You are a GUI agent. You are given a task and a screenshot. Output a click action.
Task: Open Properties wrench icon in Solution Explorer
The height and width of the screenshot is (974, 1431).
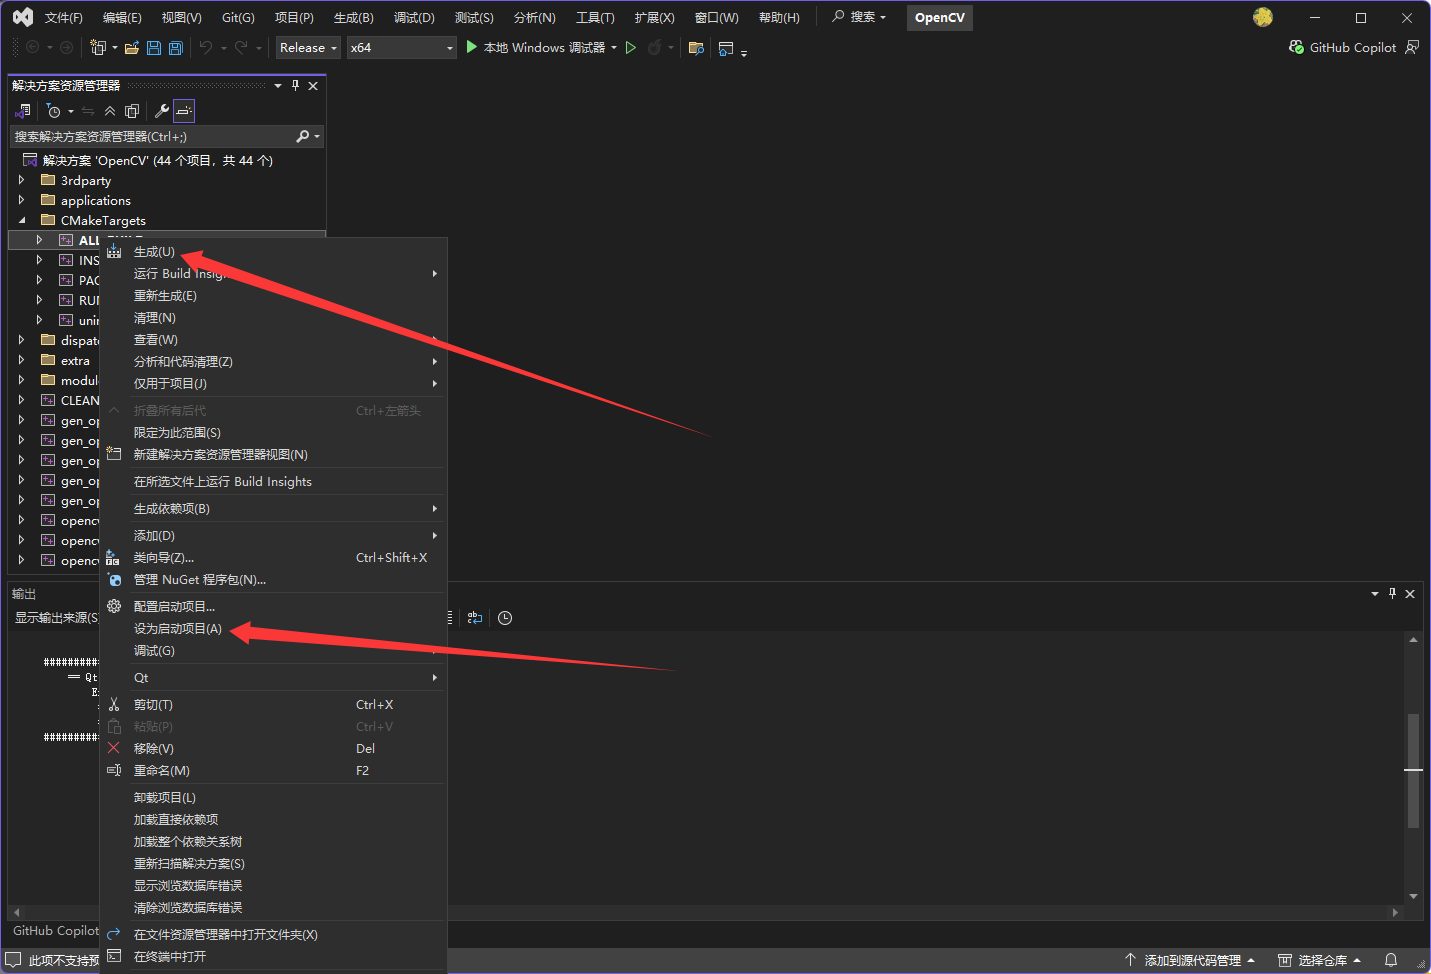pos(162,111)
